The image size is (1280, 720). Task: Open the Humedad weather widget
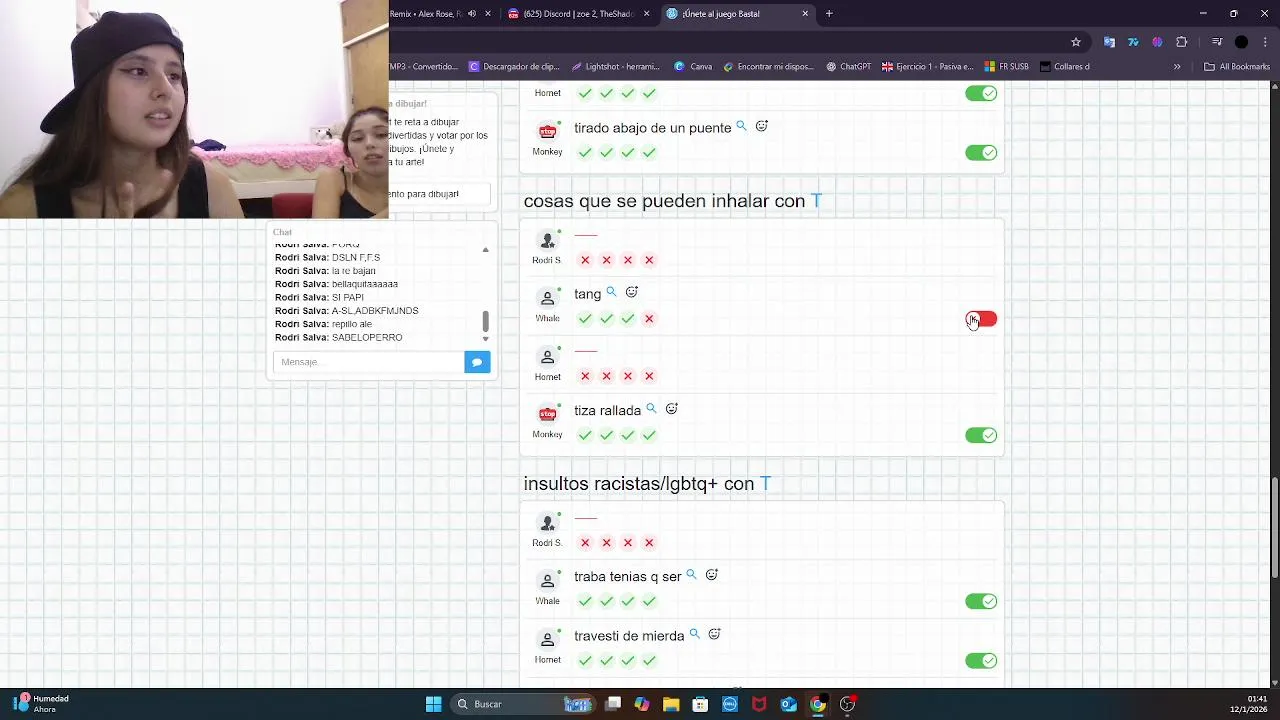pyautogui.click(x=41, y=704)
